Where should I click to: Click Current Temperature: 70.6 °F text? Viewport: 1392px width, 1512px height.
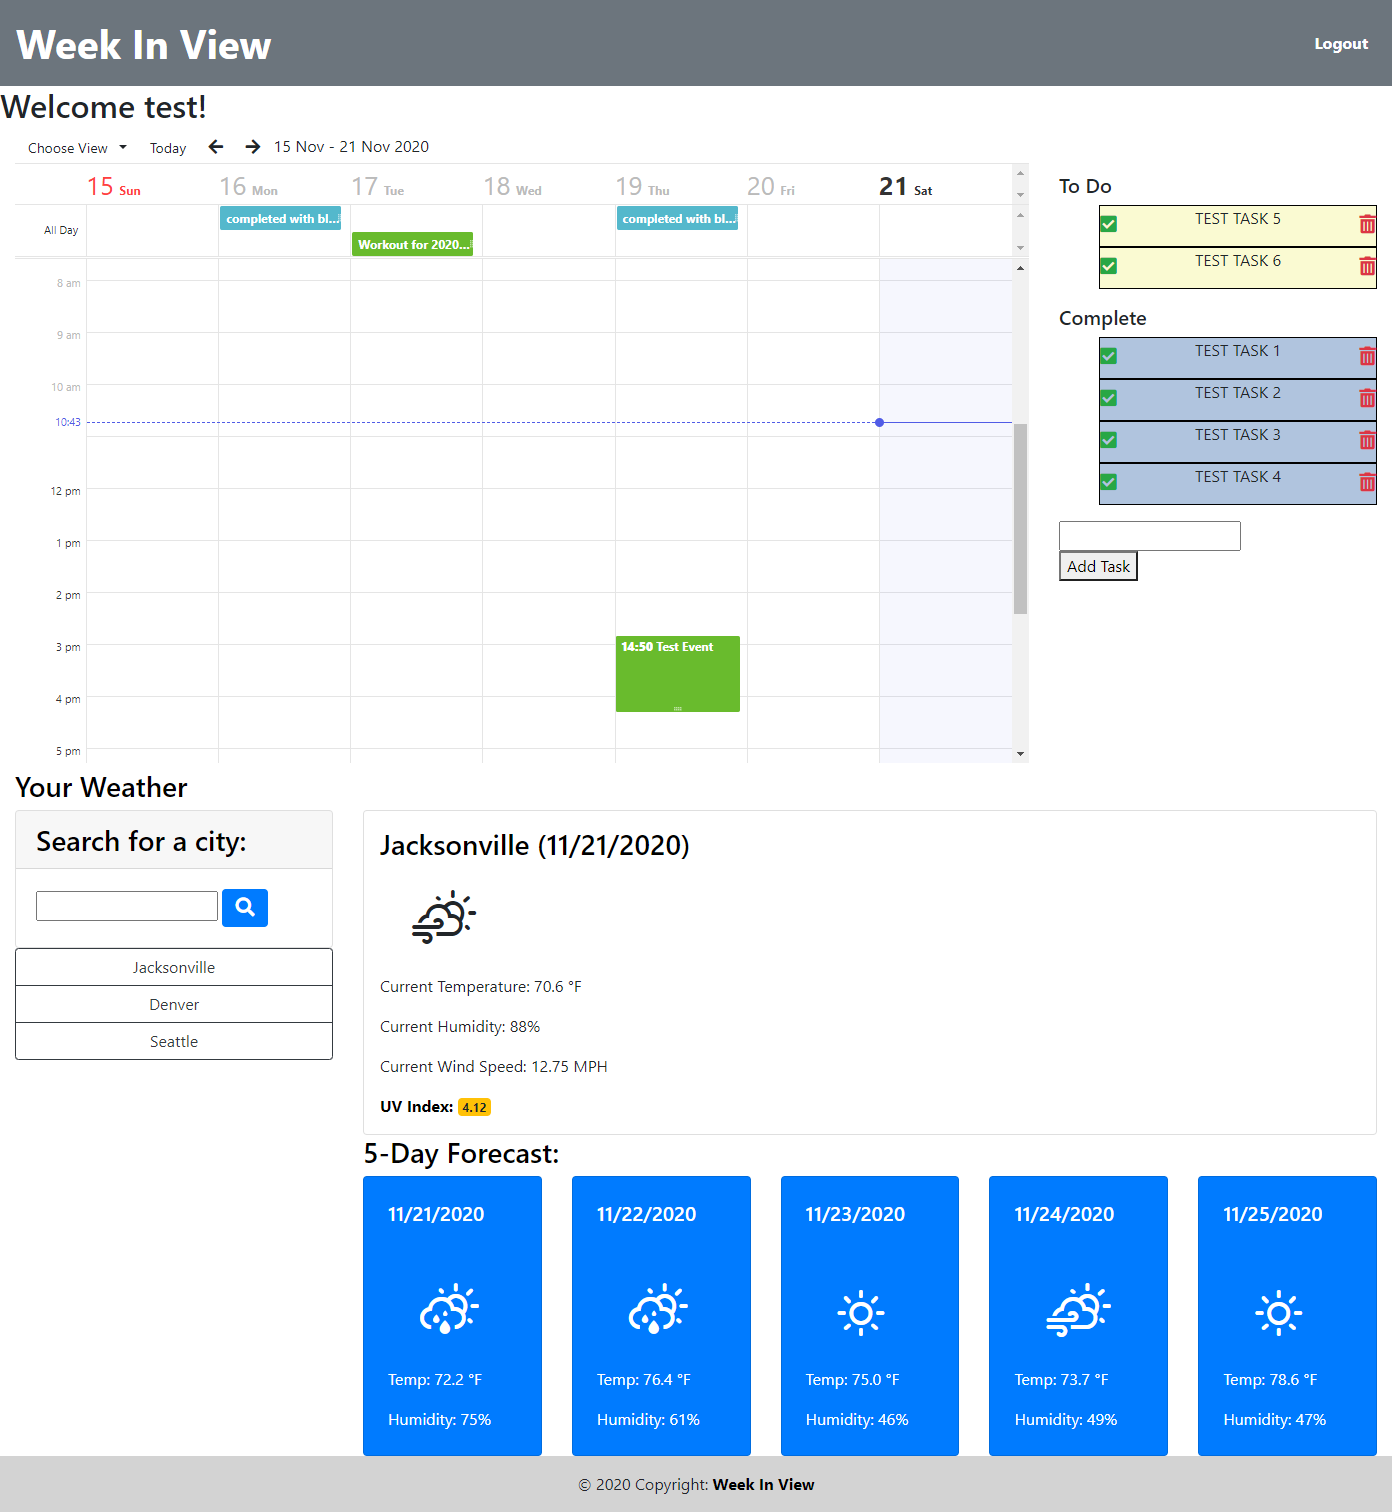click(481, 987)
